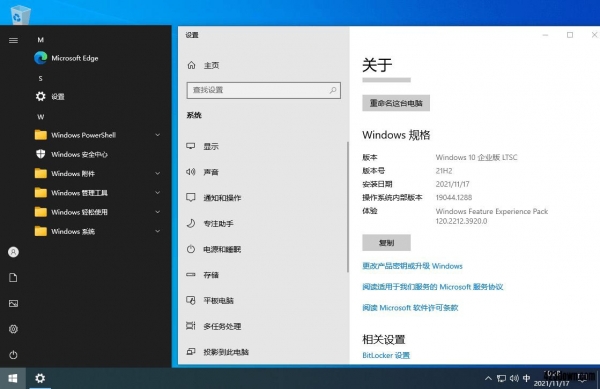Open network icon in system tray
This screenshot has height=389, width=600.
(501, 378)
